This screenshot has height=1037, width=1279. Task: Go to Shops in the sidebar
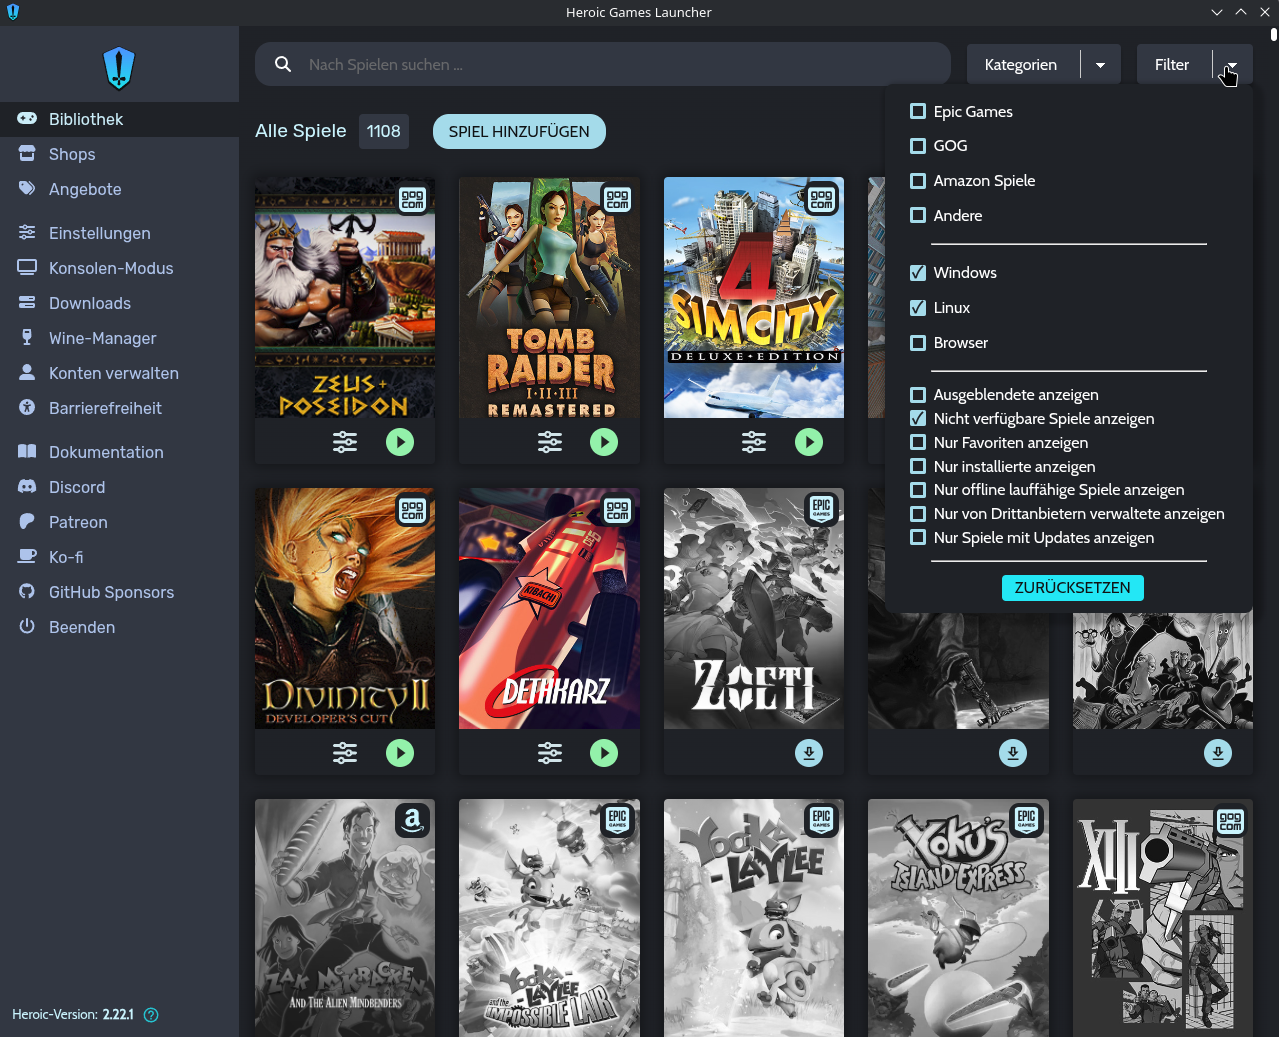click(119, 154)
